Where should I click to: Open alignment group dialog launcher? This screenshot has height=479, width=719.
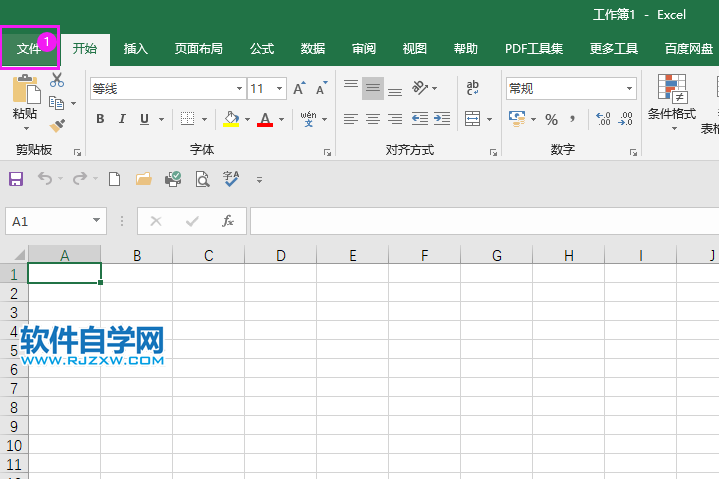point(493,152)
